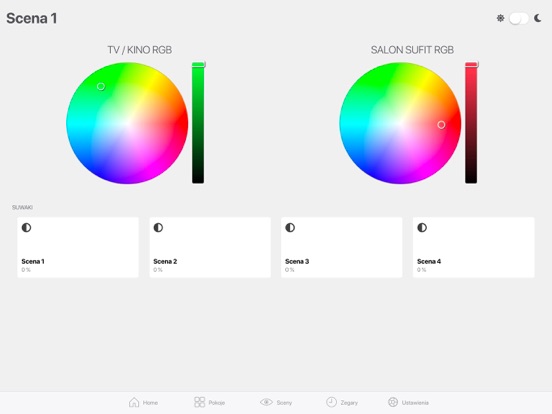Go to the Home tab

tap(143, 402)
